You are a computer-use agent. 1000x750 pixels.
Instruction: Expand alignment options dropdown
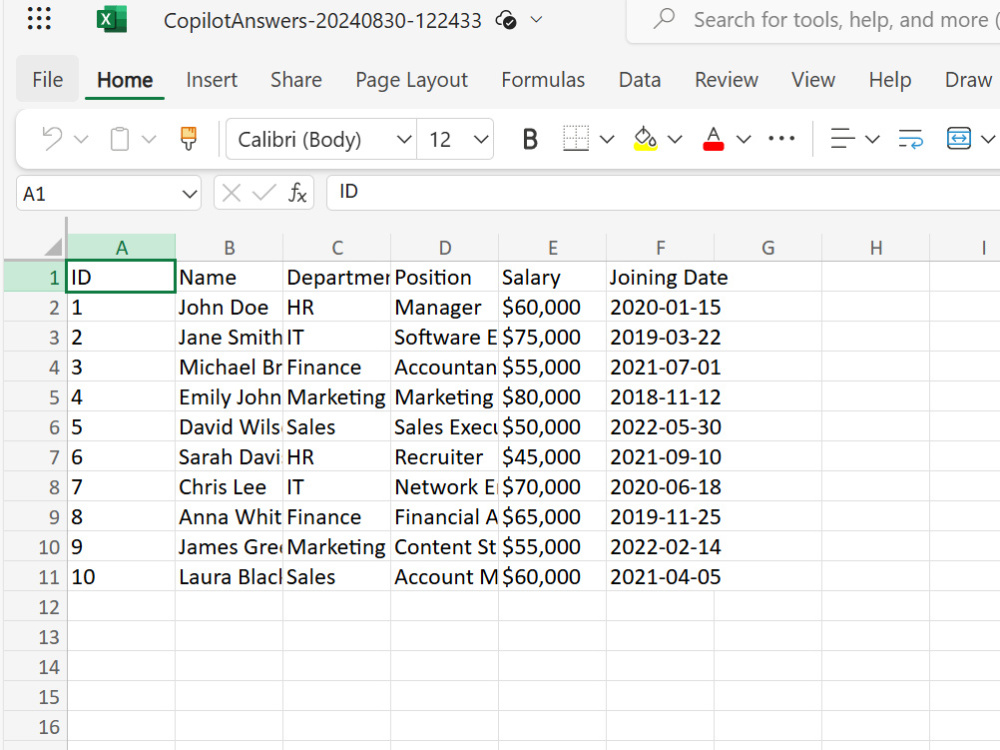pos(872,139)
